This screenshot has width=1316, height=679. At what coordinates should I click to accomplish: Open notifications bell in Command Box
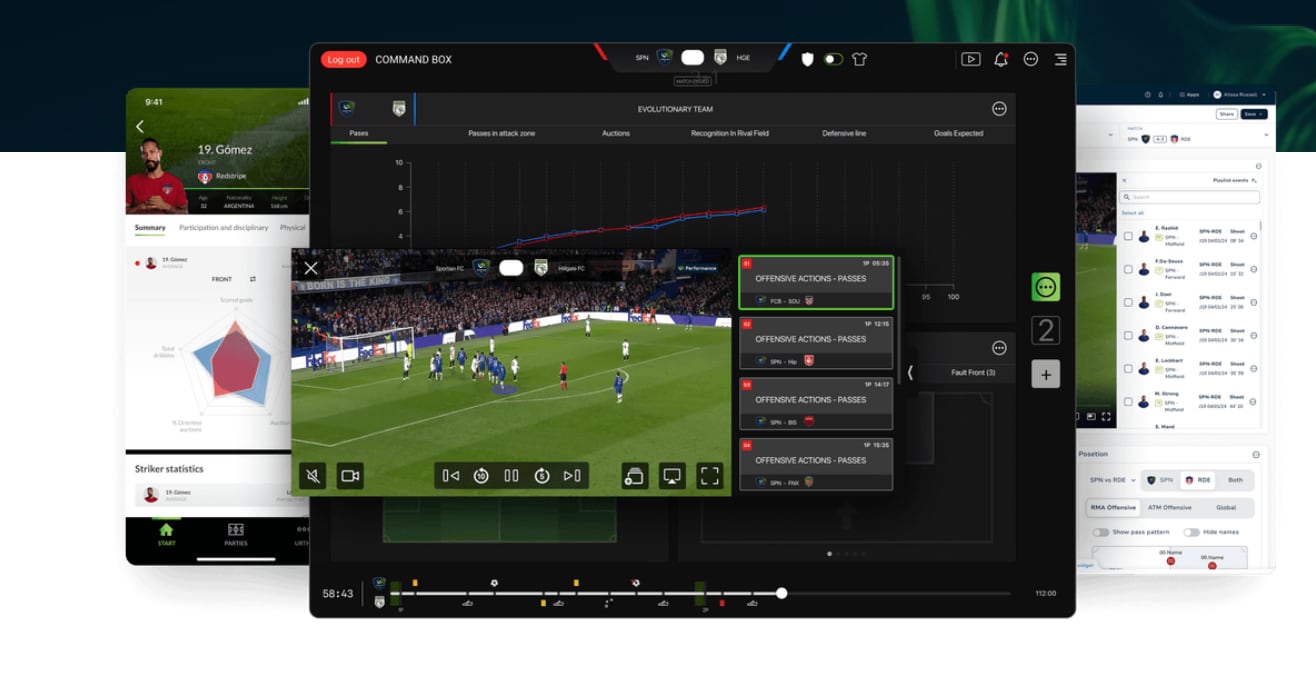coord(1001,59)
